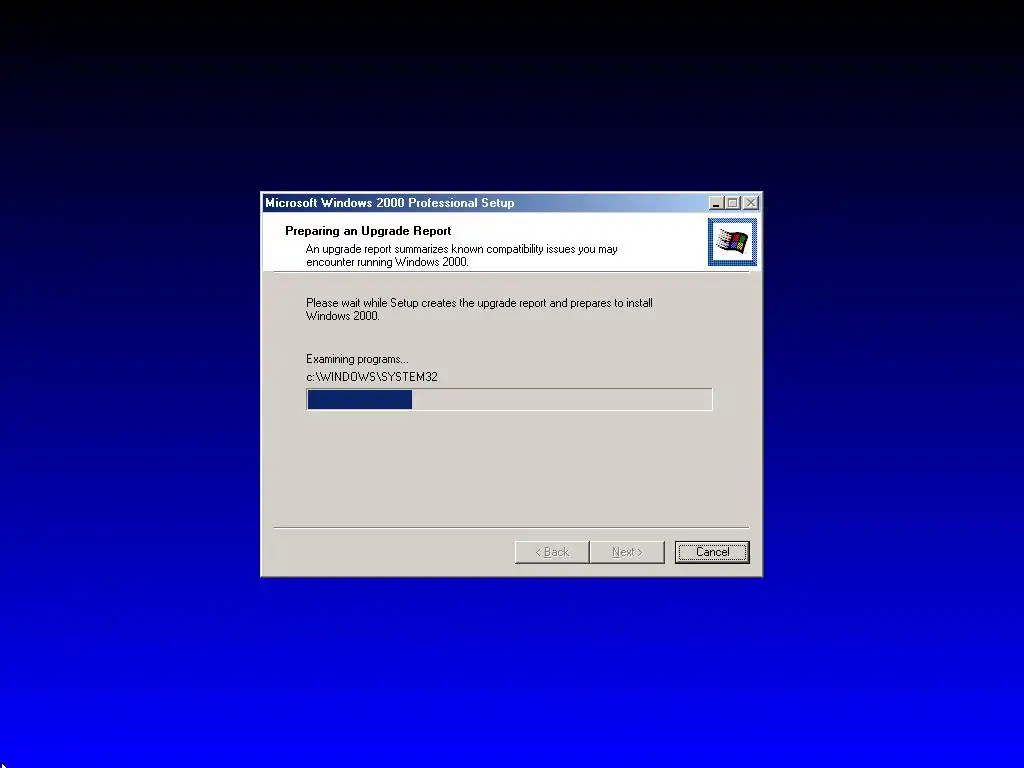Click the Cancel button

[x=712, y=552]
